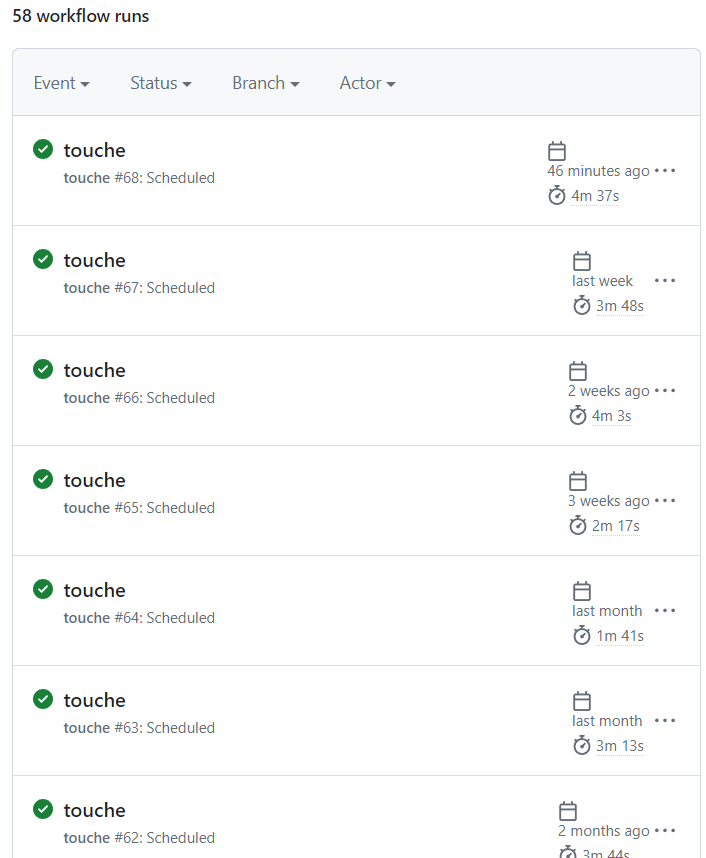Screen dimensions: 706x858
Task: Click the calendar icon next to '46 minutes ago'
Action: pos(557,150)
